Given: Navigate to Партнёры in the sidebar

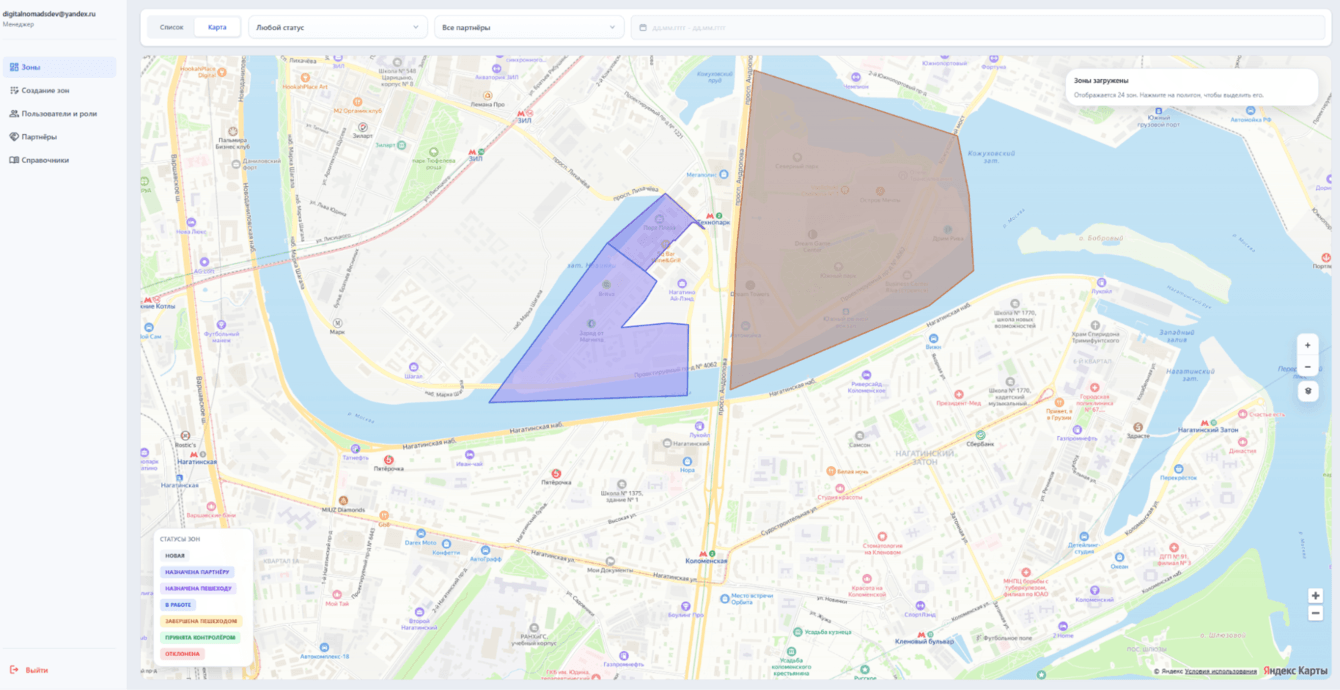Looking at the screenshot, I should tap(58, 137).
